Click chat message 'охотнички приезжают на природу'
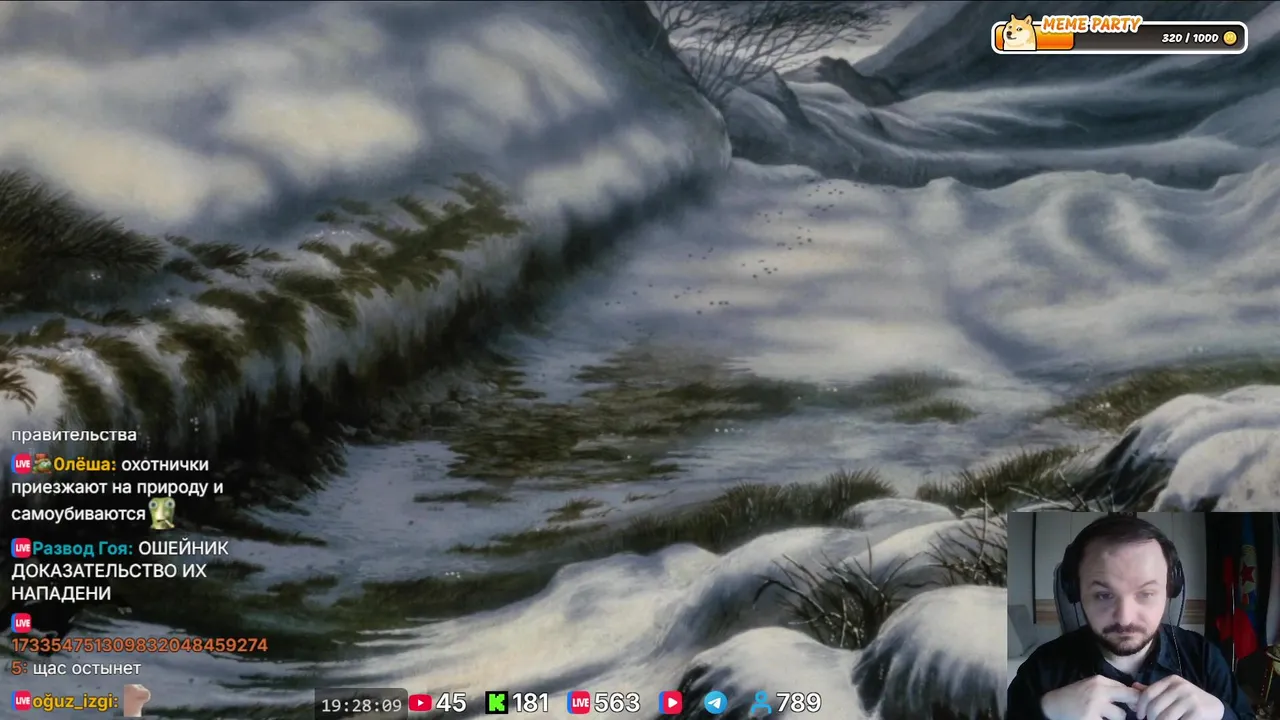The image size is (1280, 720). click(117, 476)
